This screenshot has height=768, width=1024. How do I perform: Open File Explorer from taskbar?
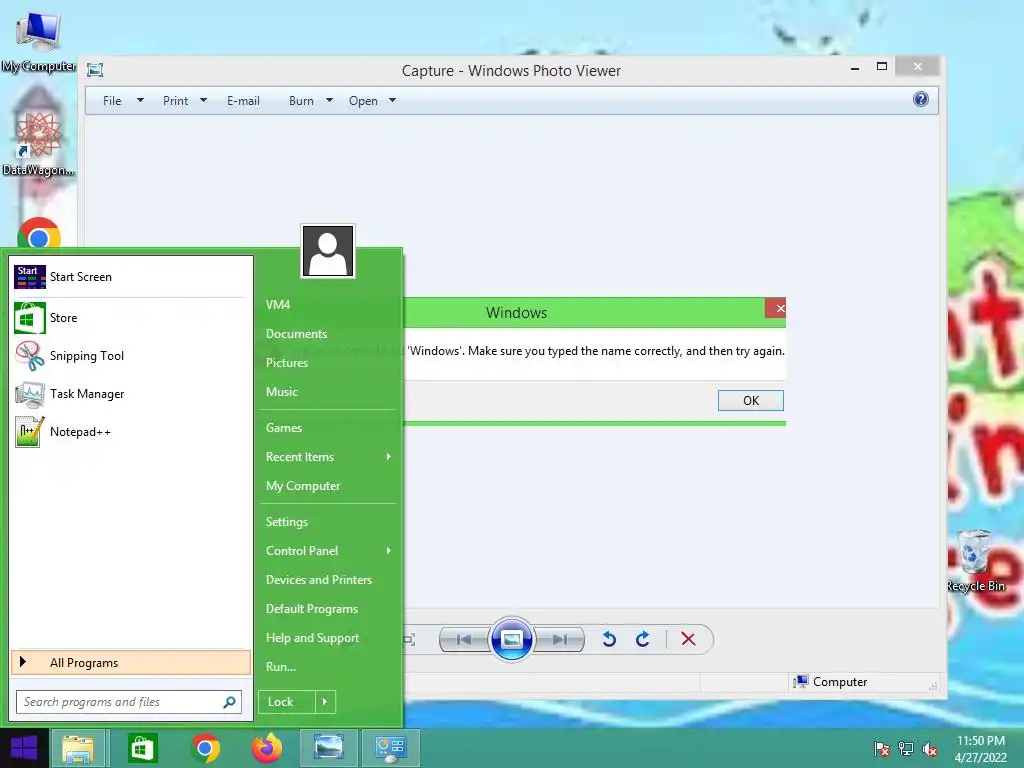(x=78, y=748)
